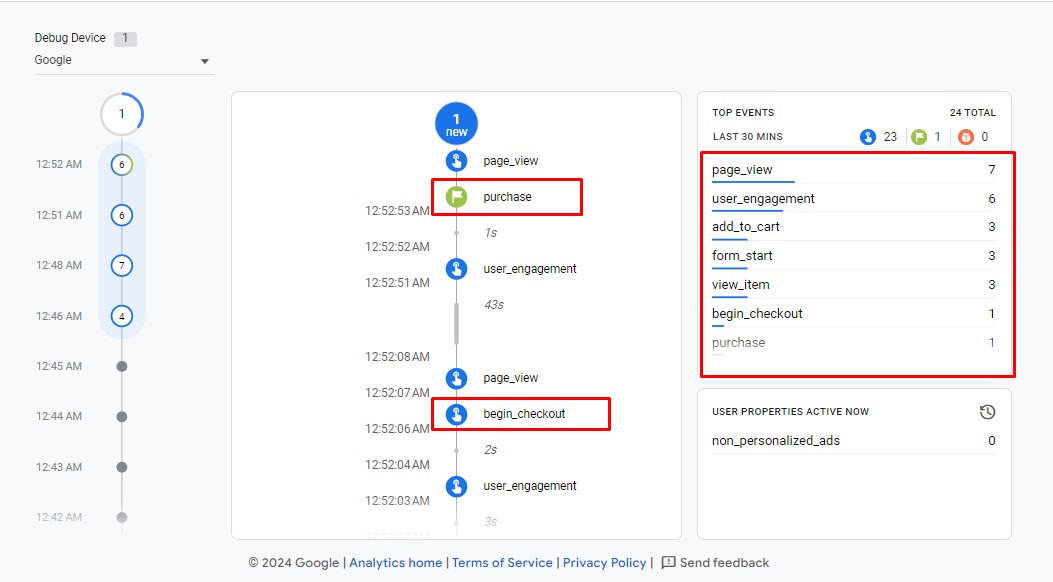Click the Send feedback icon
1053x582 pixels.
[x=669, y=563]
